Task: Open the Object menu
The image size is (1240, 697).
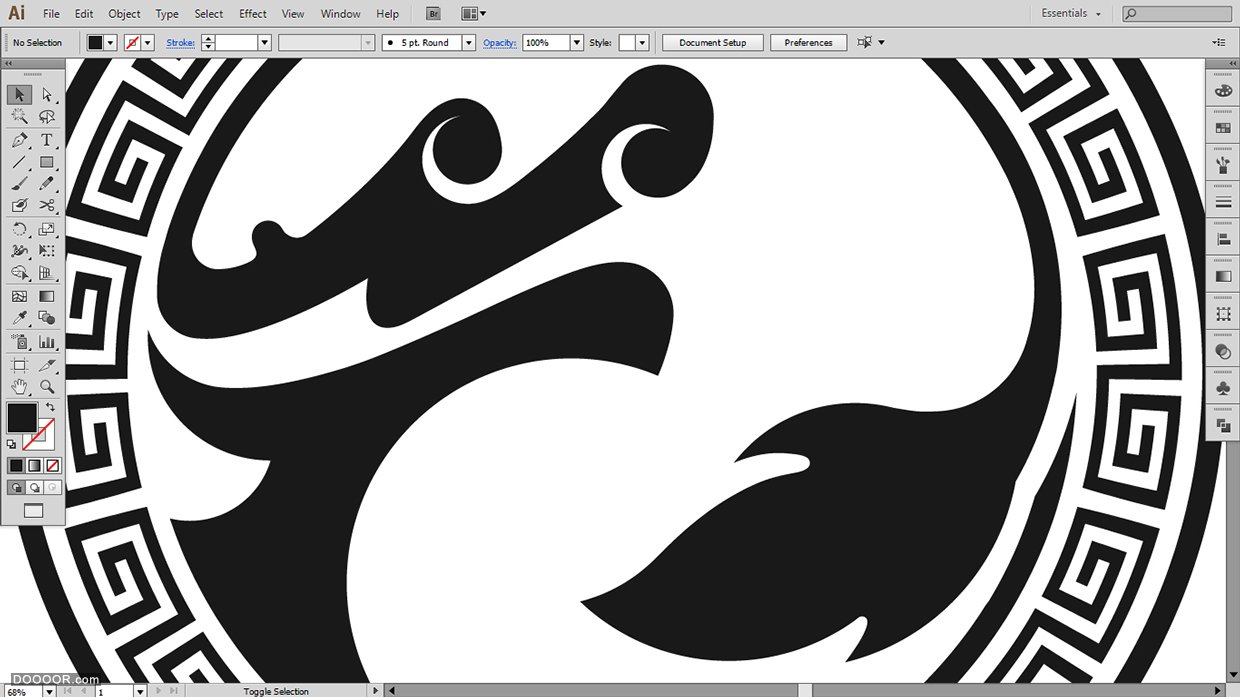Action: (x=124, y=14)
